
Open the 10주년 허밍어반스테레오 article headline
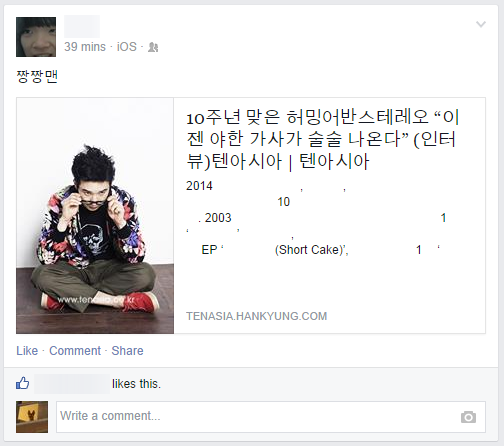[x=322, y=139]
